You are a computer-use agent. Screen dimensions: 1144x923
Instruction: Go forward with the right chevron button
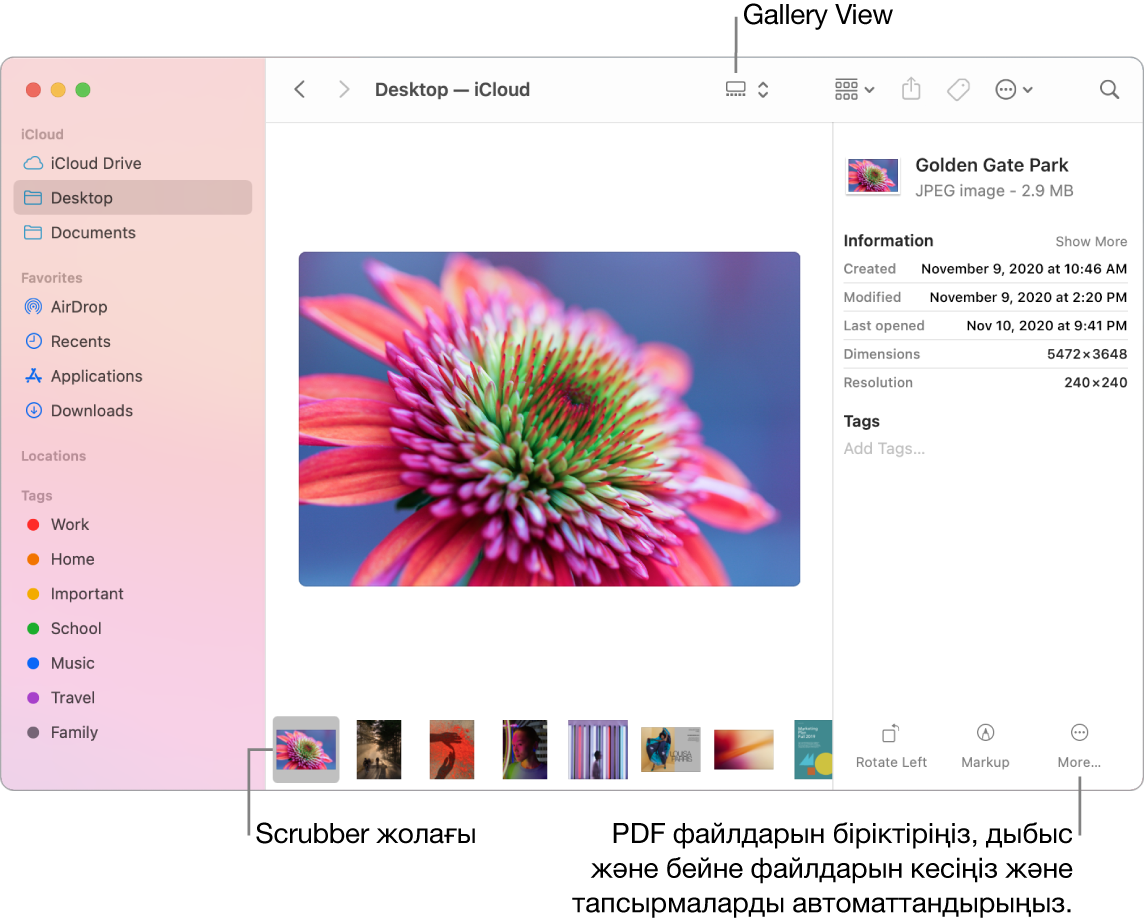click(x=344, y=90)
